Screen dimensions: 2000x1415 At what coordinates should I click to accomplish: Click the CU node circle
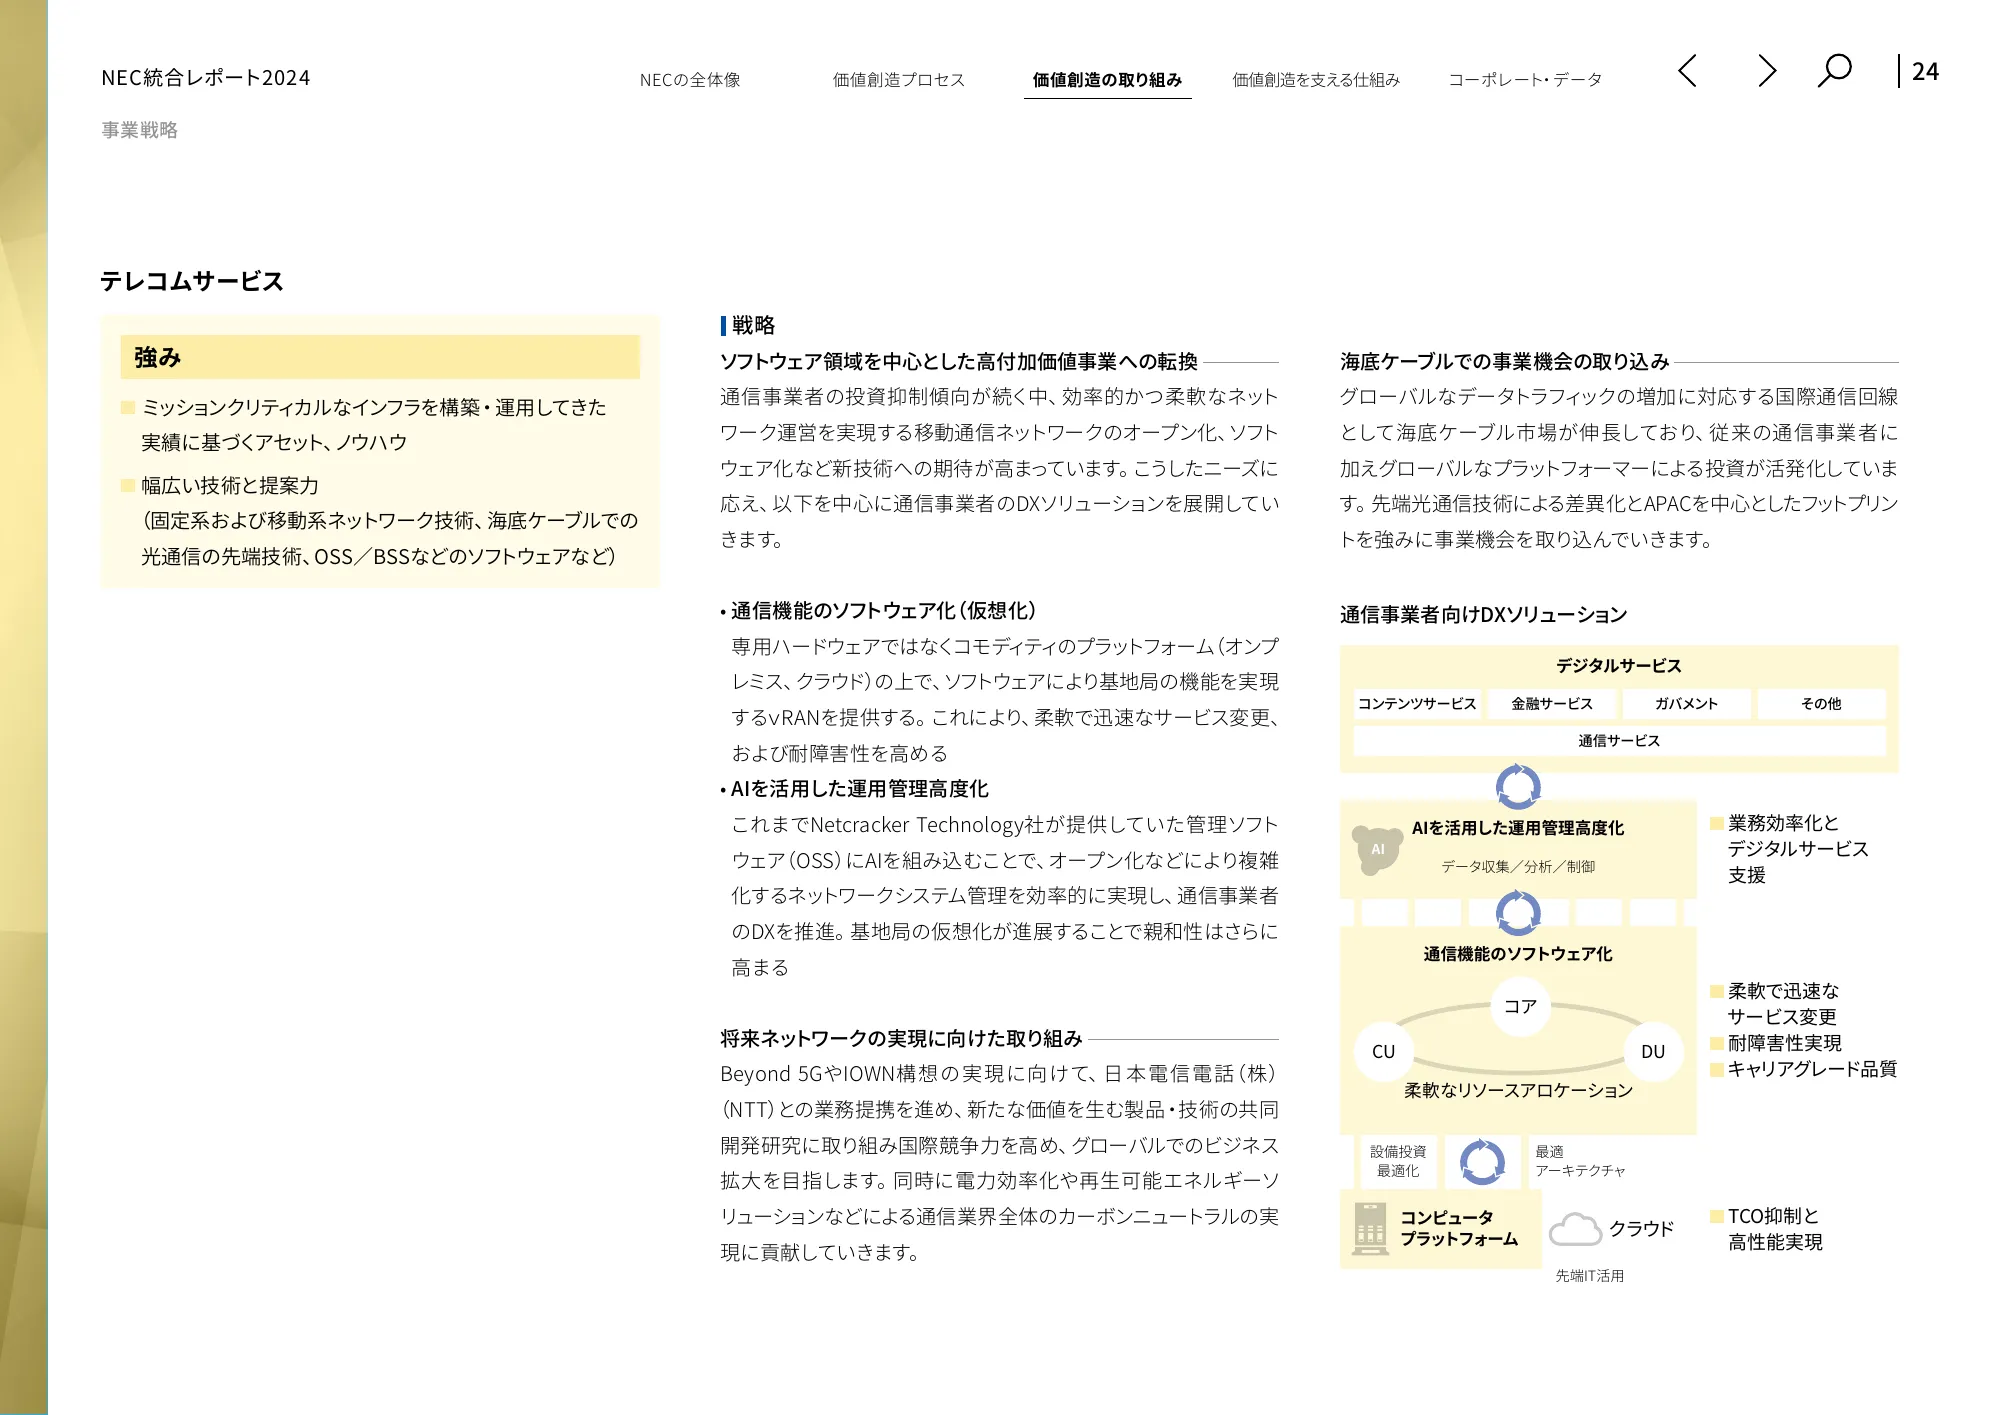[x=1384, y=1052]
